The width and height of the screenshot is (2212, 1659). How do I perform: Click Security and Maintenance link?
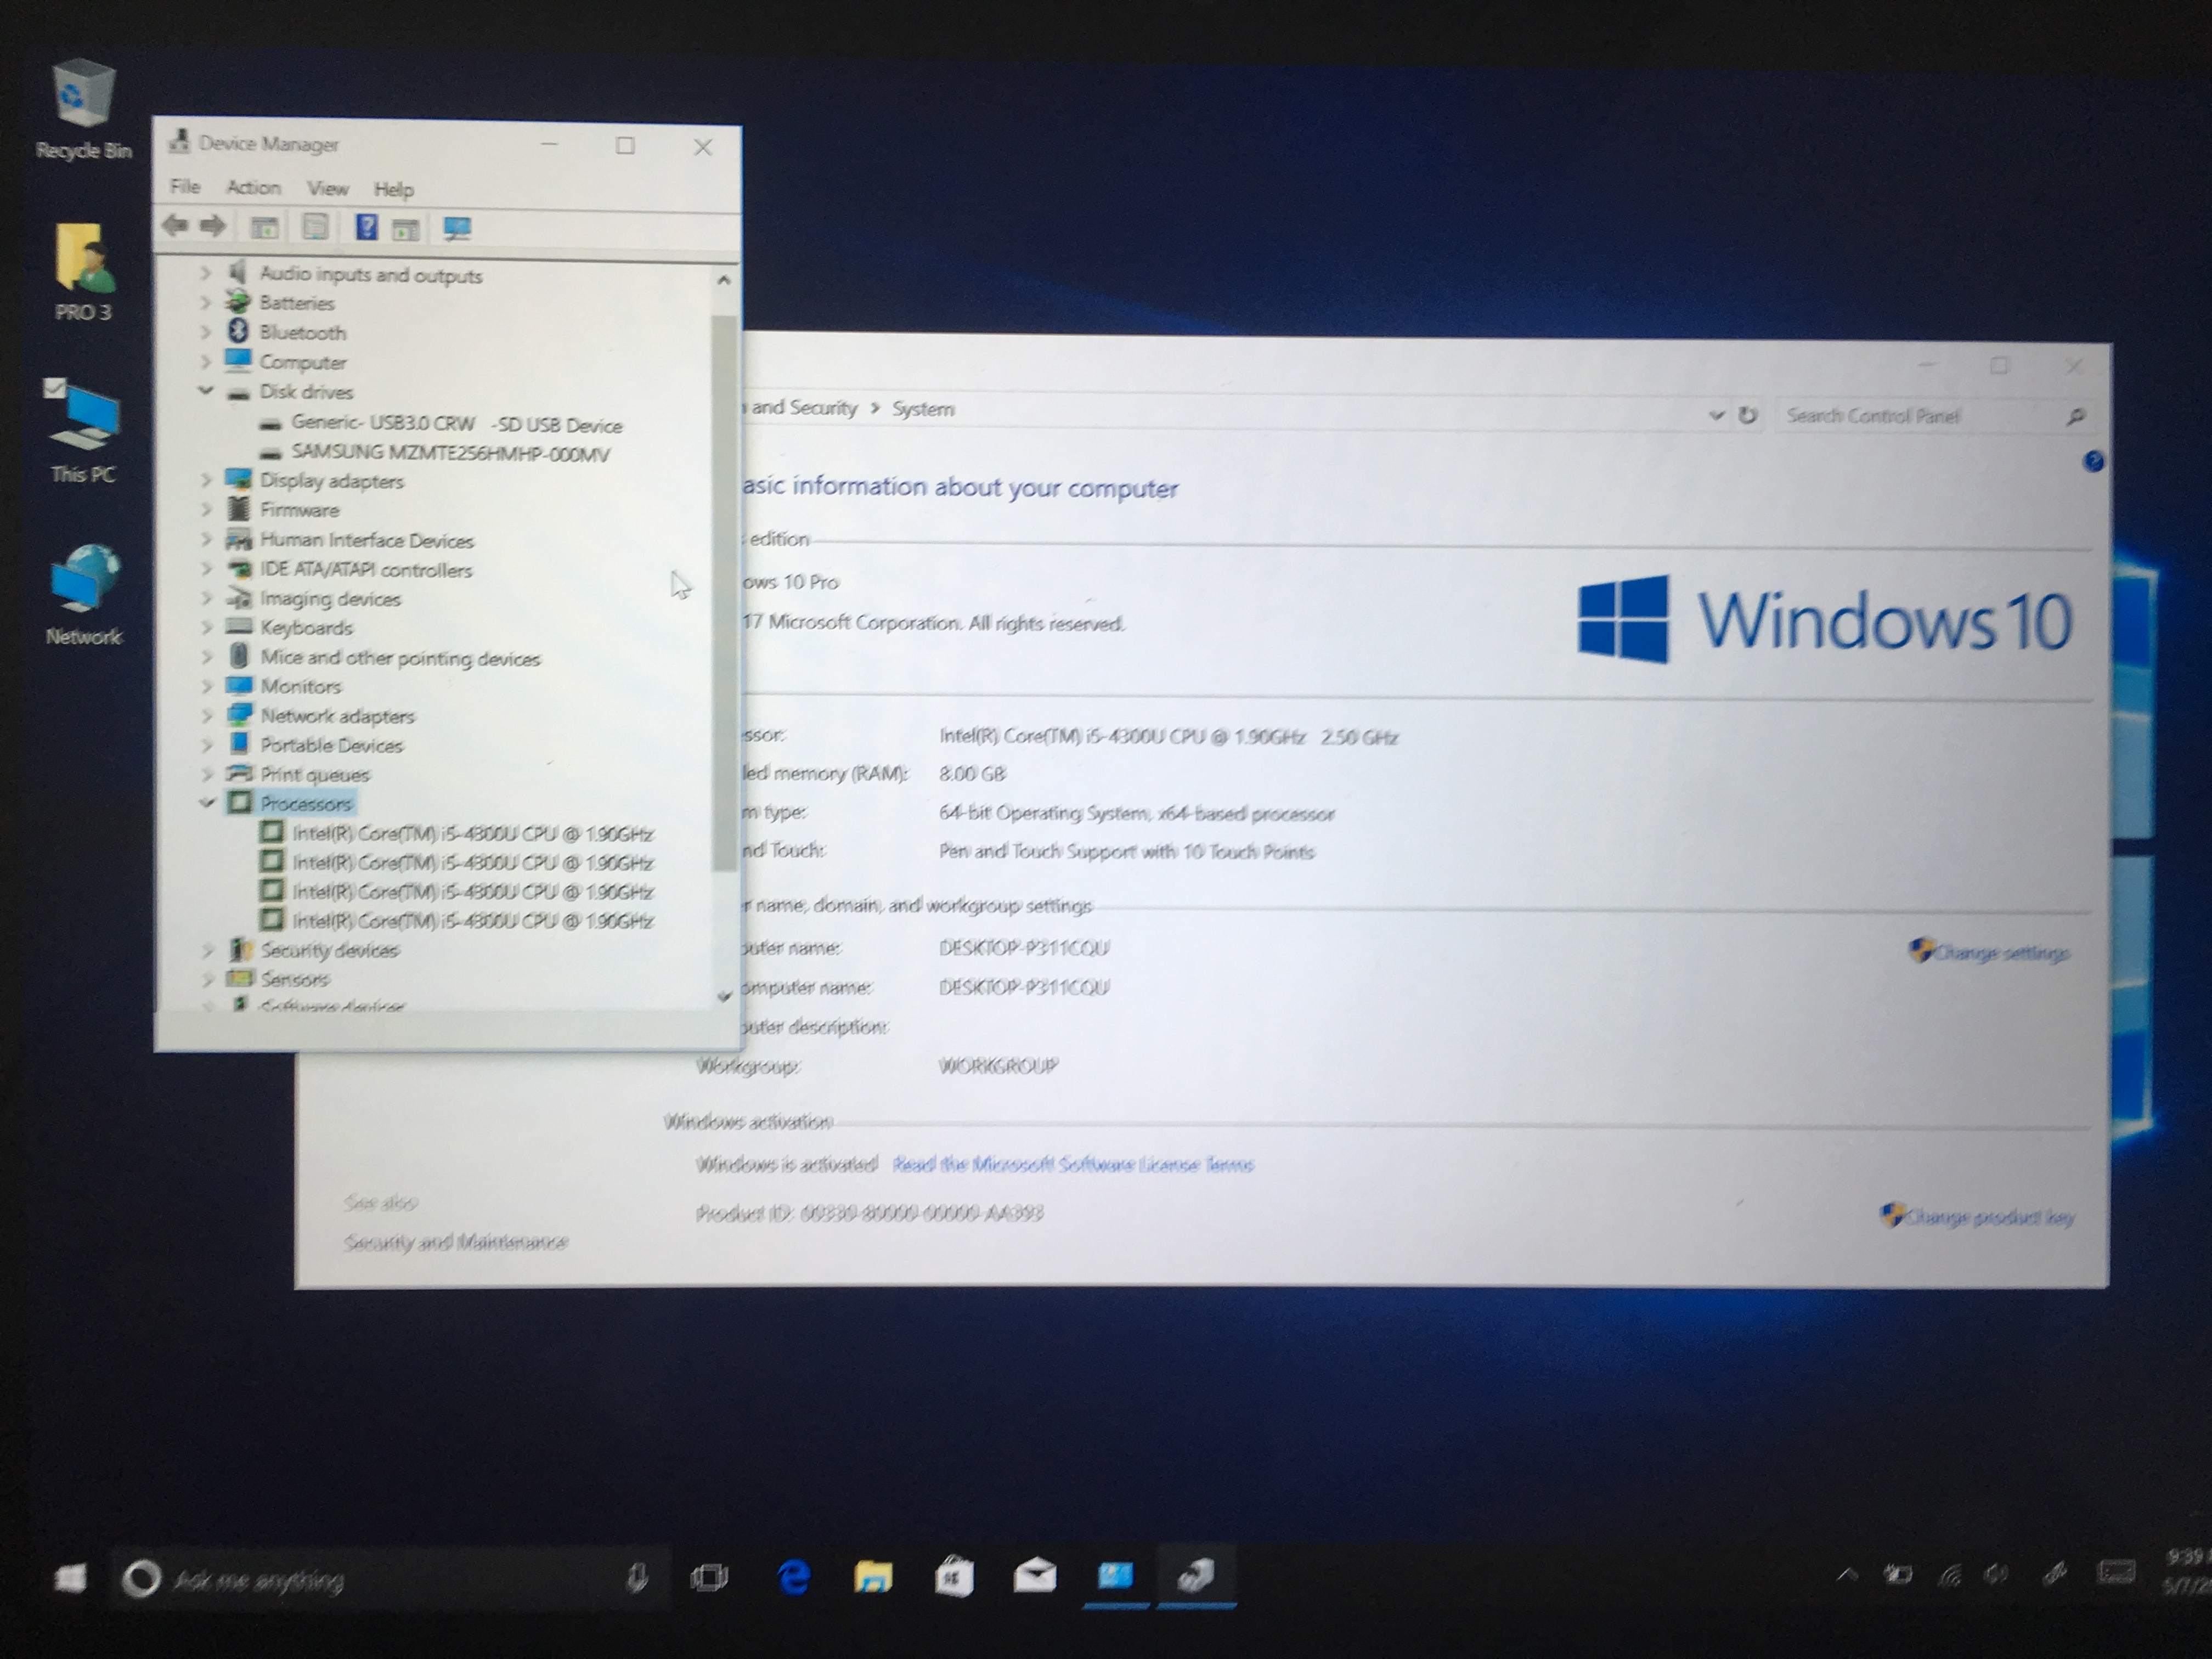[456, 1242]
